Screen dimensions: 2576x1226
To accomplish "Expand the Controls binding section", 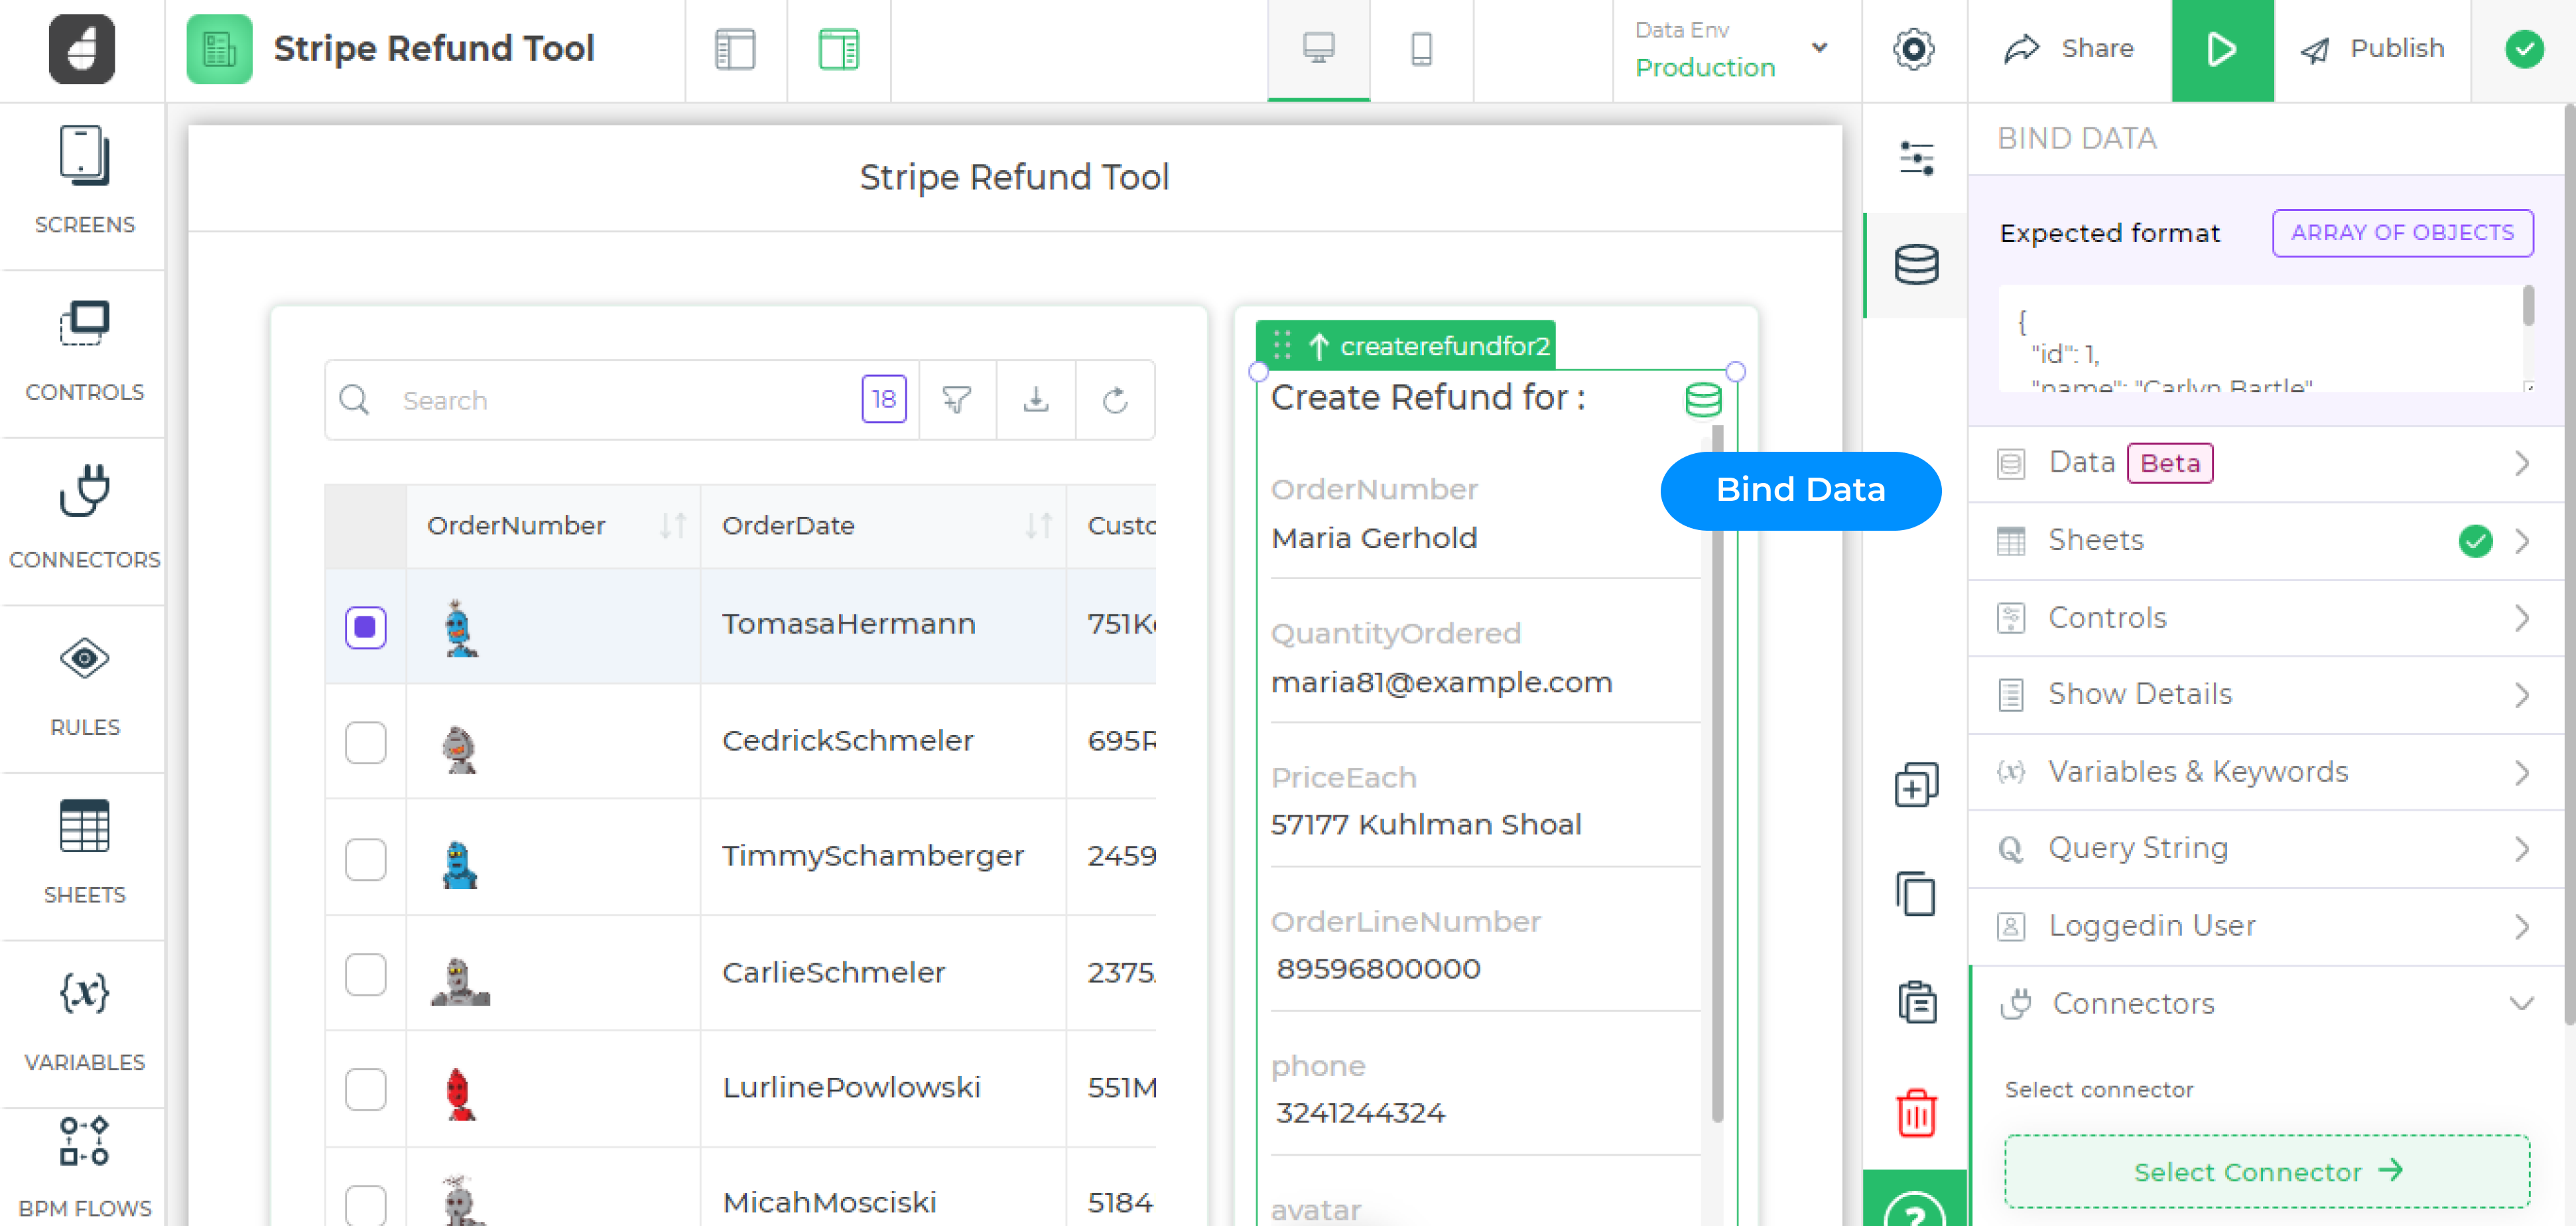I will click(x=2265, y=618).
